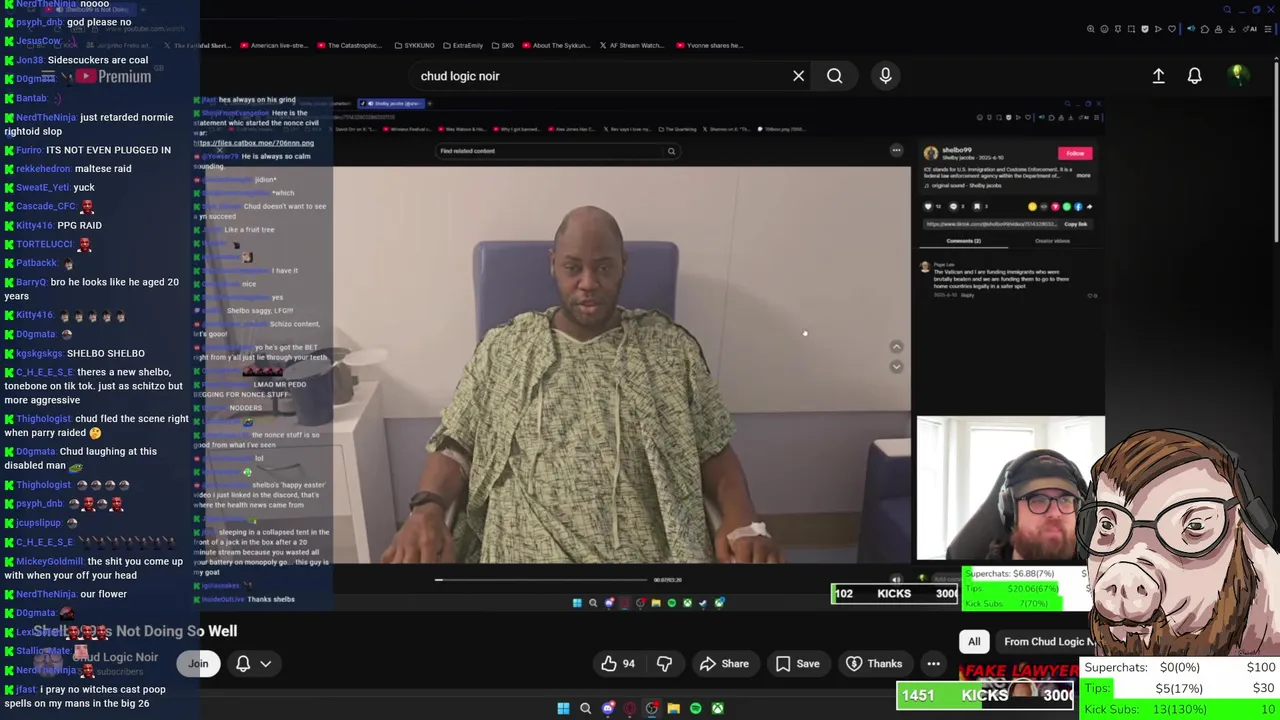This screenshot has width=1280, height=720.
Task: Switch to the Comments (2) tab
Action: tap(964, 241)
